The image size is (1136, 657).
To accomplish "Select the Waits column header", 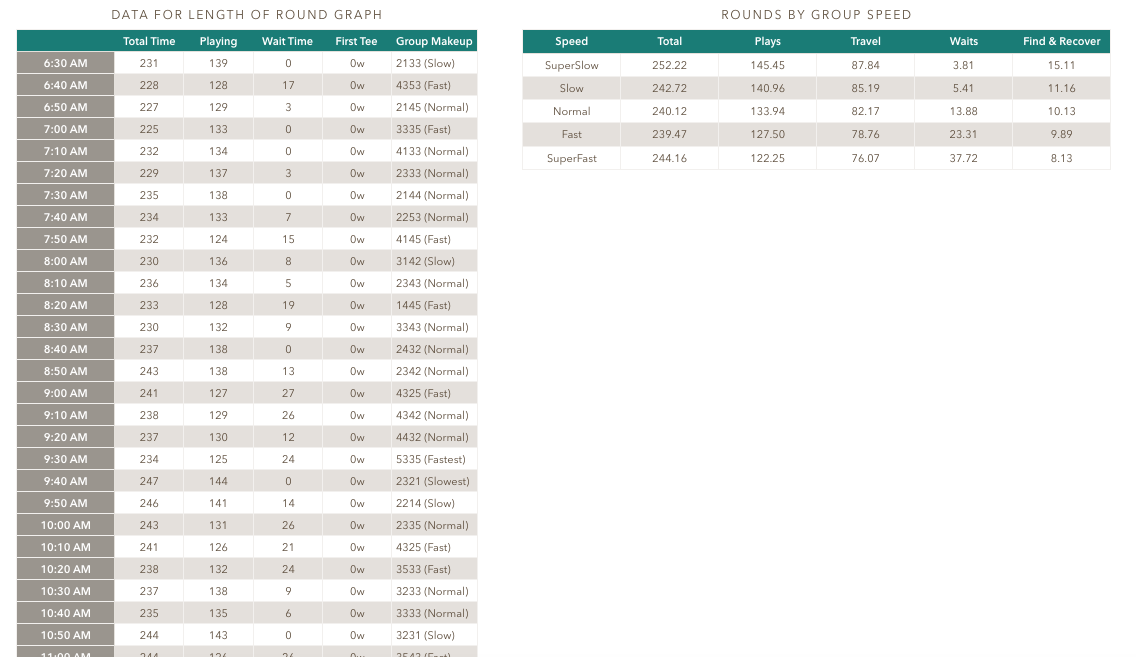I will click(x=963, y=41).
